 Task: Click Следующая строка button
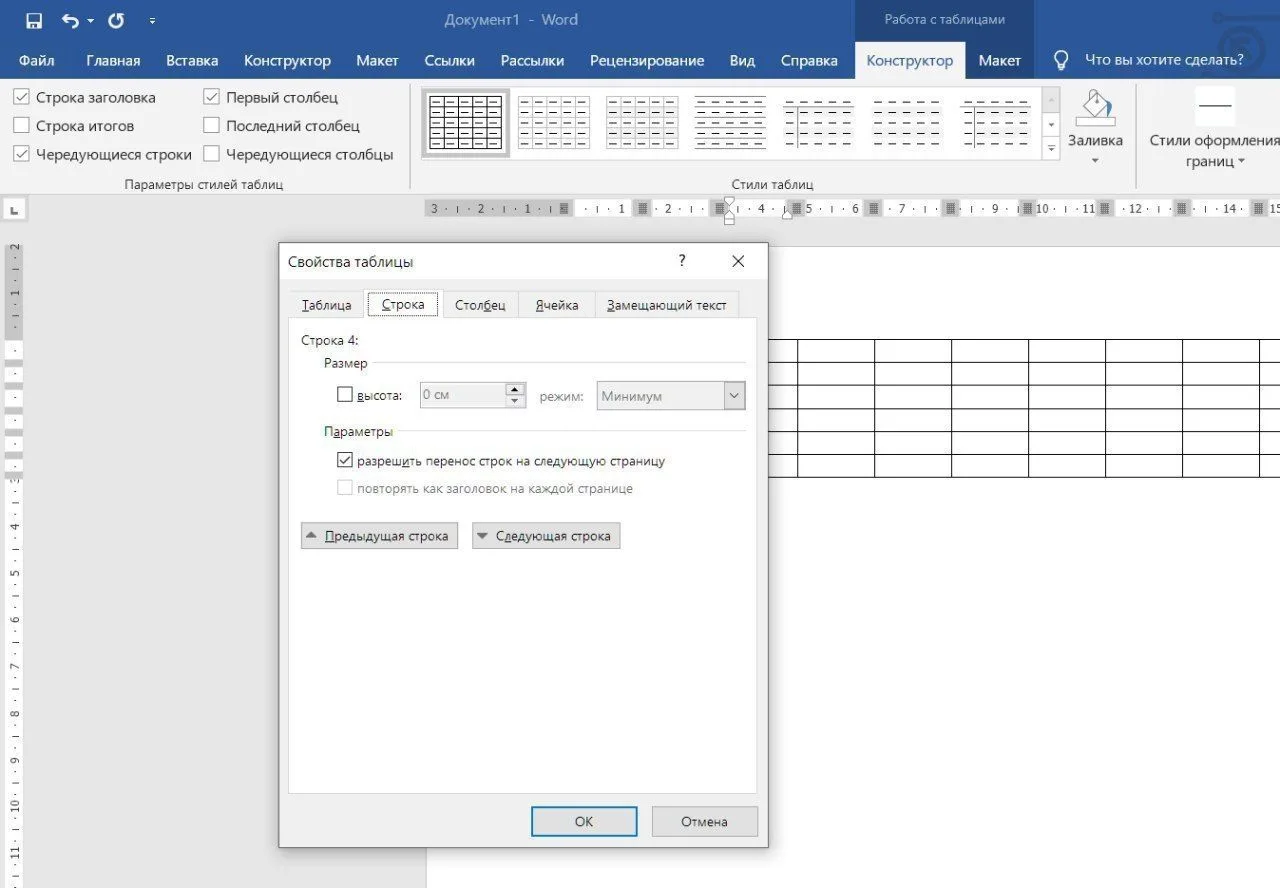coord(546,536)
